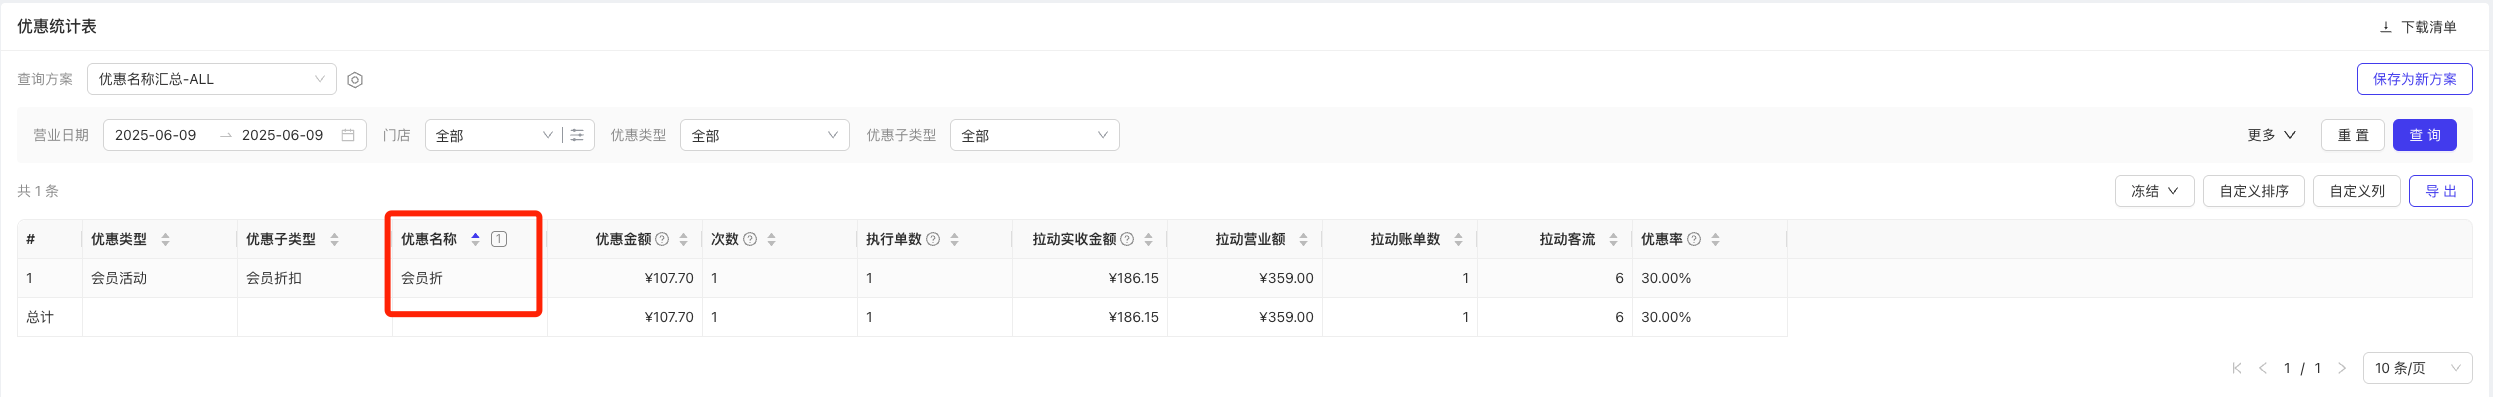
Task: Toggle sort on 拉动营业额 column
Action: (1303, 239)
